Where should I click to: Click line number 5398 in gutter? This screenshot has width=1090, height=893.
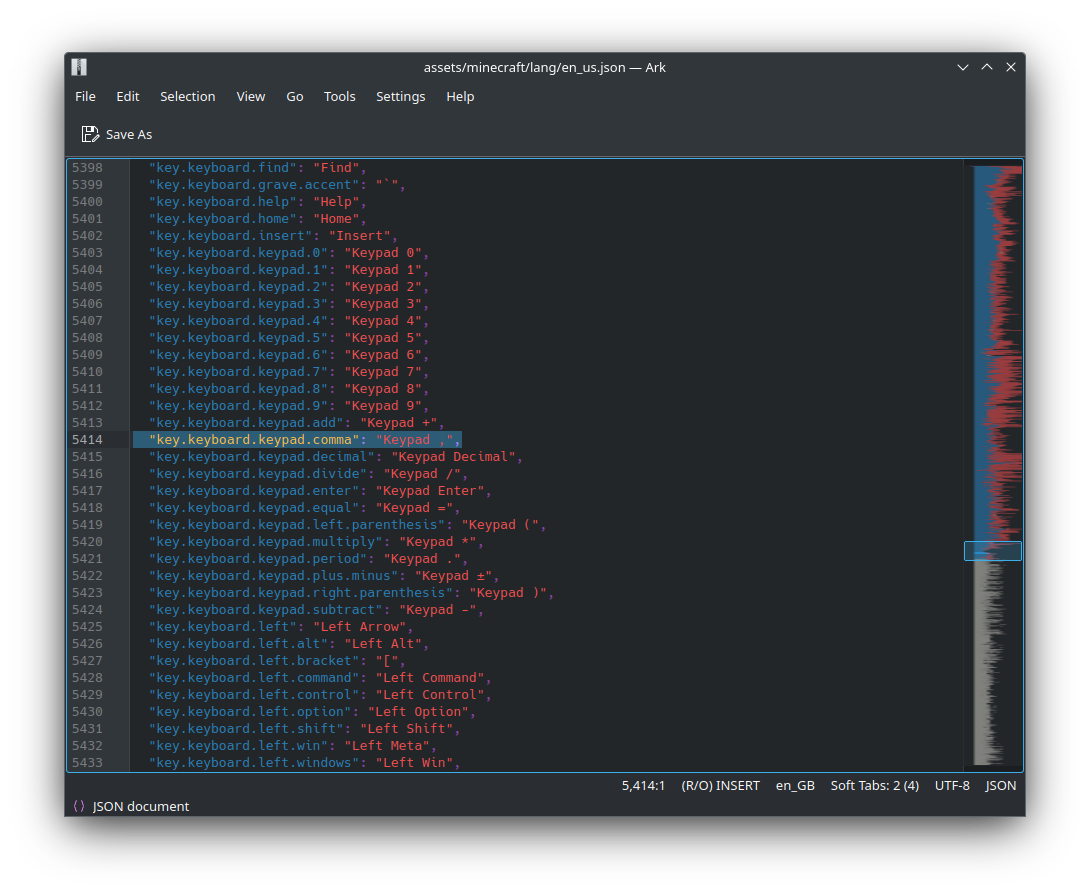[x=87, y=167]
